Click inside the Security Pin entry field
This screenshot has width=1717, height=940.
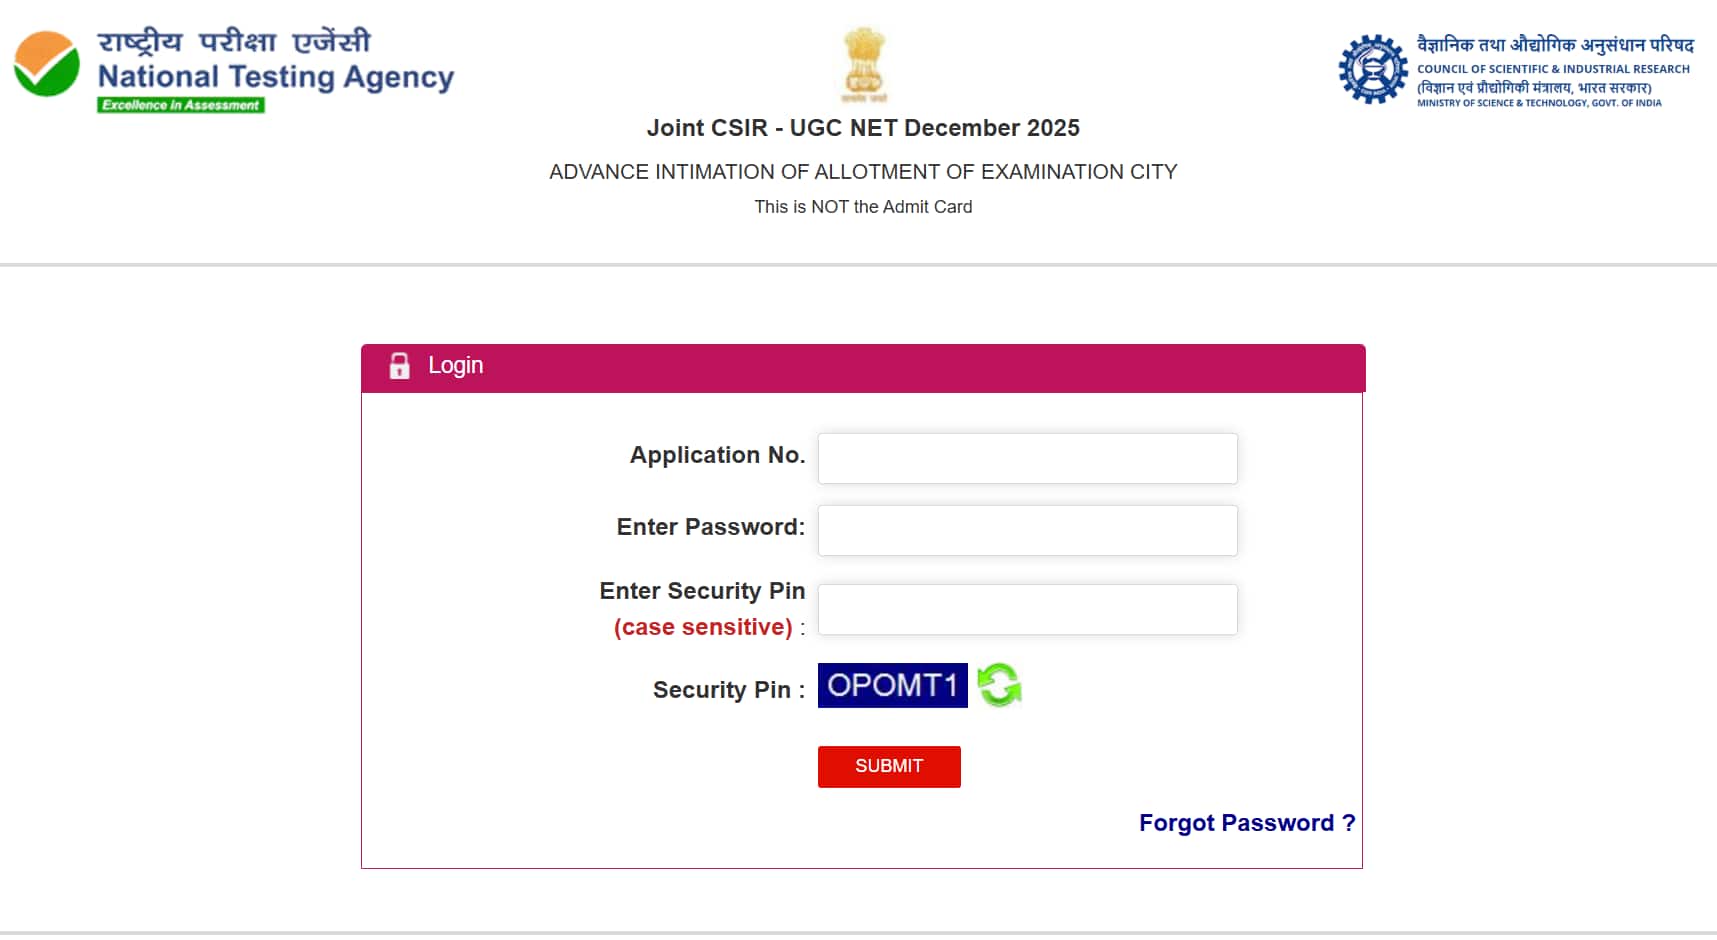(1026, 608)
